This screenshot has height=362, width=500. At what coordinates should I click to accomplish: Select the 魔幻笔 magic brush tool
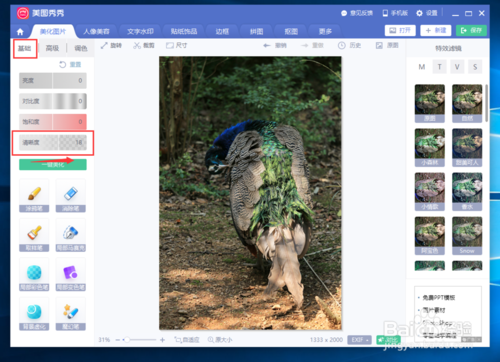71,314
